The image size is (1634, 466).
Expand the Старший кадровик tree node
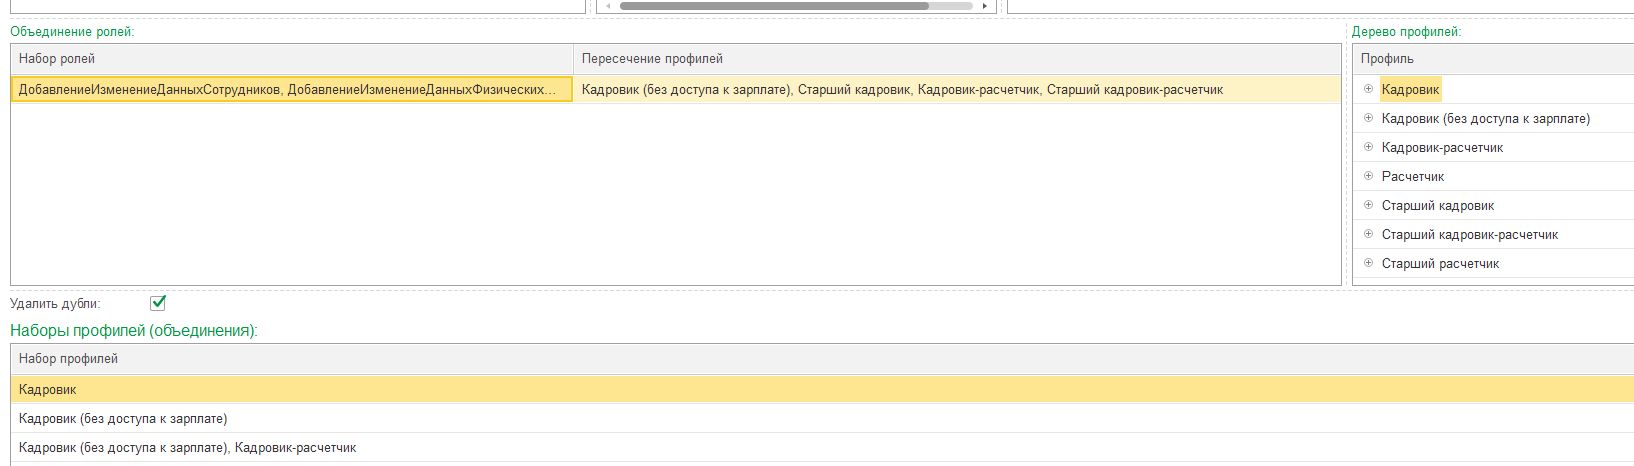(x=1368, y=205)
